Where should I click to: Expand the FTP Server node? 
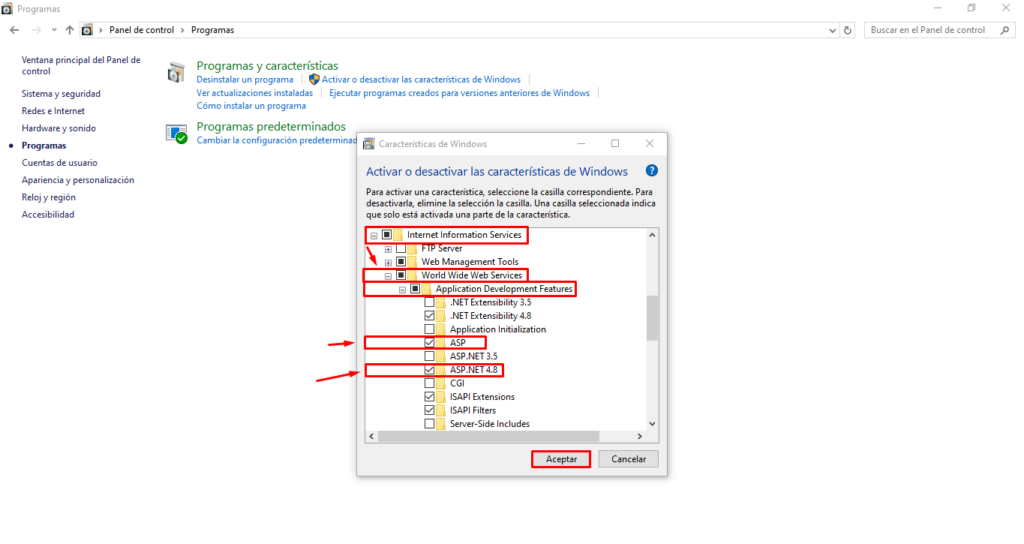(388, 249)
